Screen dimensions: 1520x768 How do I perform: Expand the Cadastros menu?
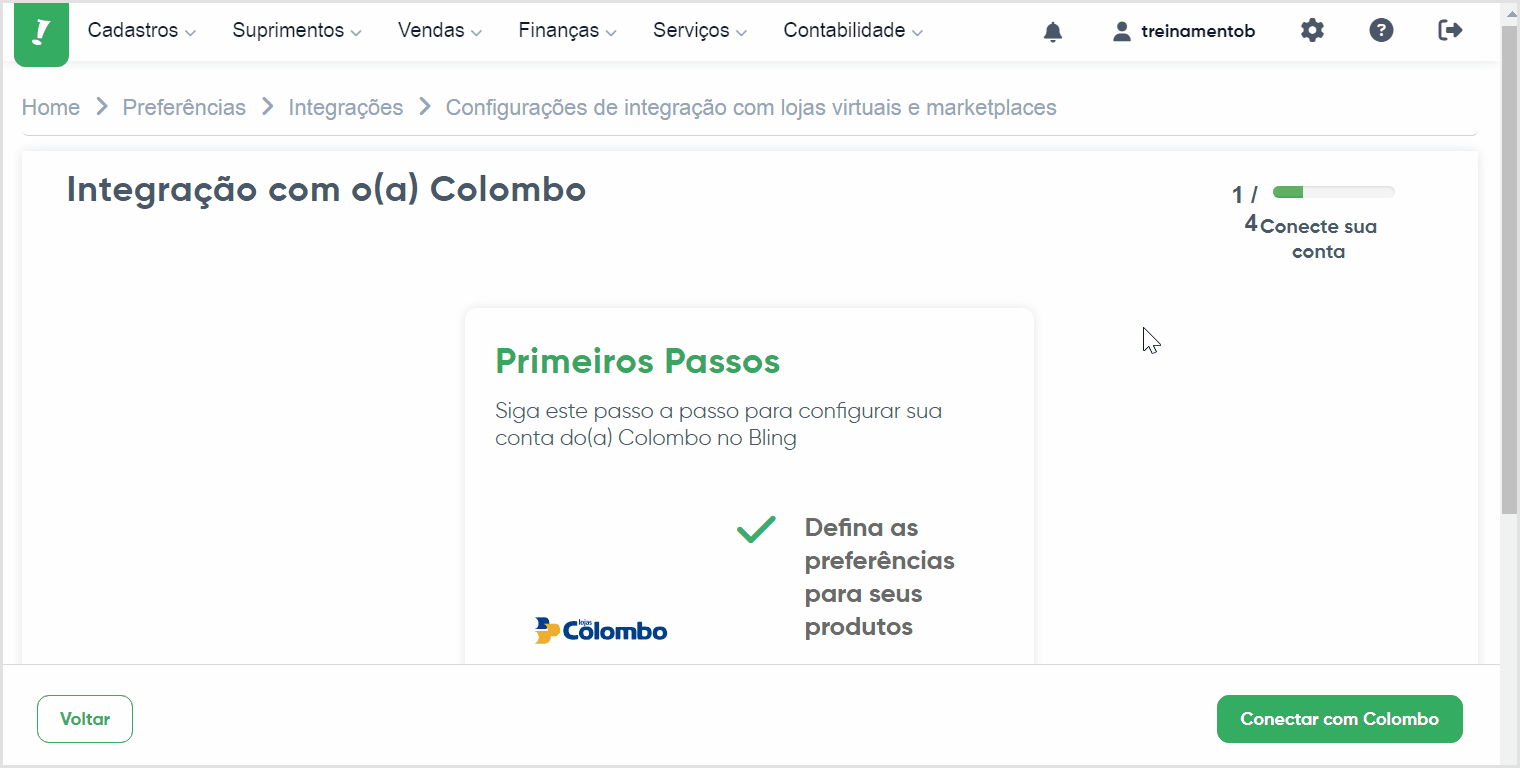(142, 31)
